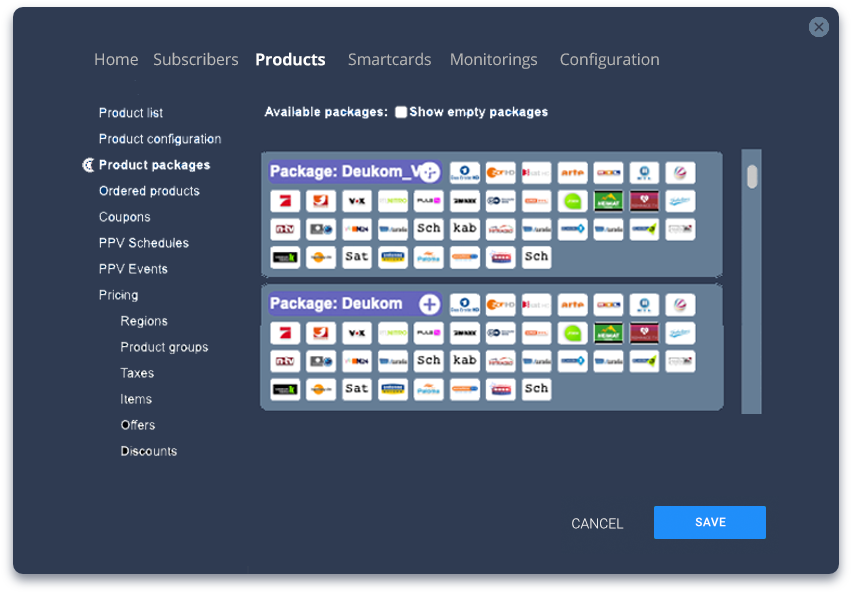Navigate to the Configuration tab
Image resolution: width=852 pixels, height=593 pixels.
coord(610,59)
